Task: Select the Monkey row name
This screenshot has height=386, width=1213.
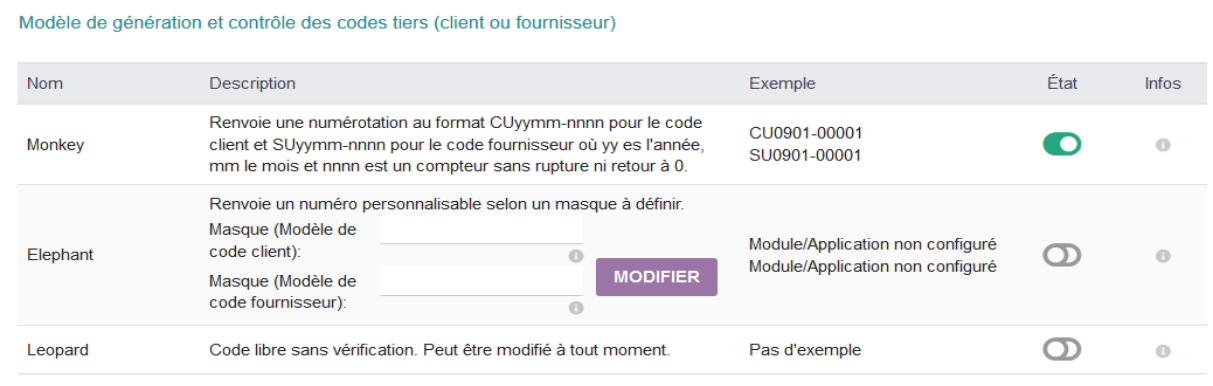Action: click(x=55, y=145)
